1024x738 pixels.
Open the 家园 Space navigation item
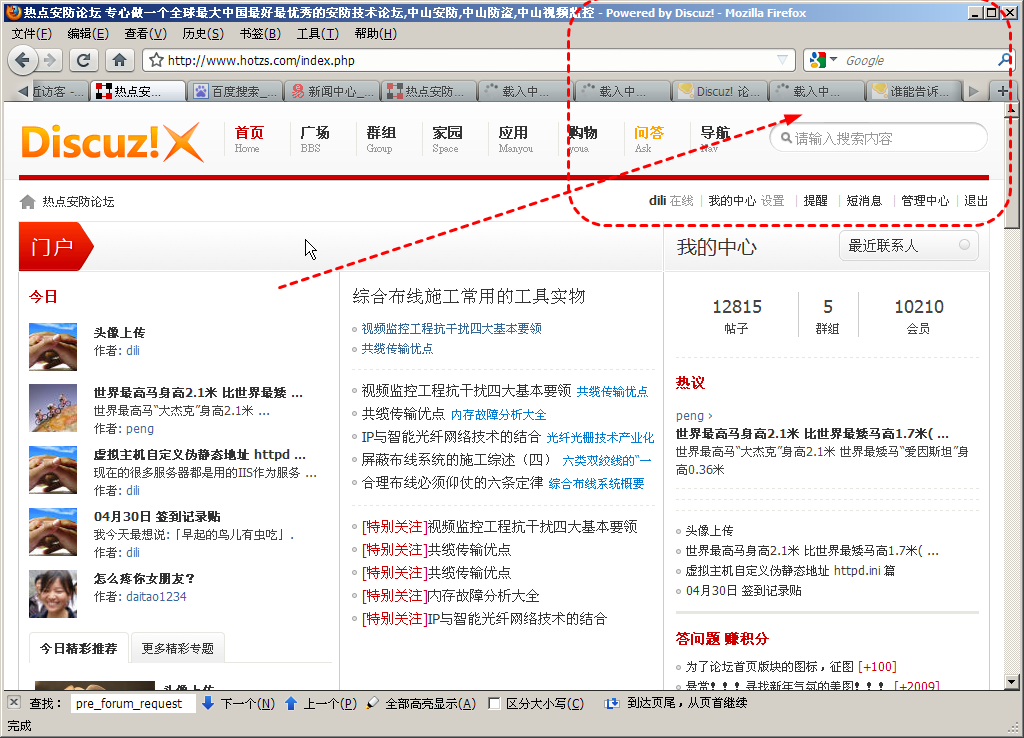[x=447, y=138]
